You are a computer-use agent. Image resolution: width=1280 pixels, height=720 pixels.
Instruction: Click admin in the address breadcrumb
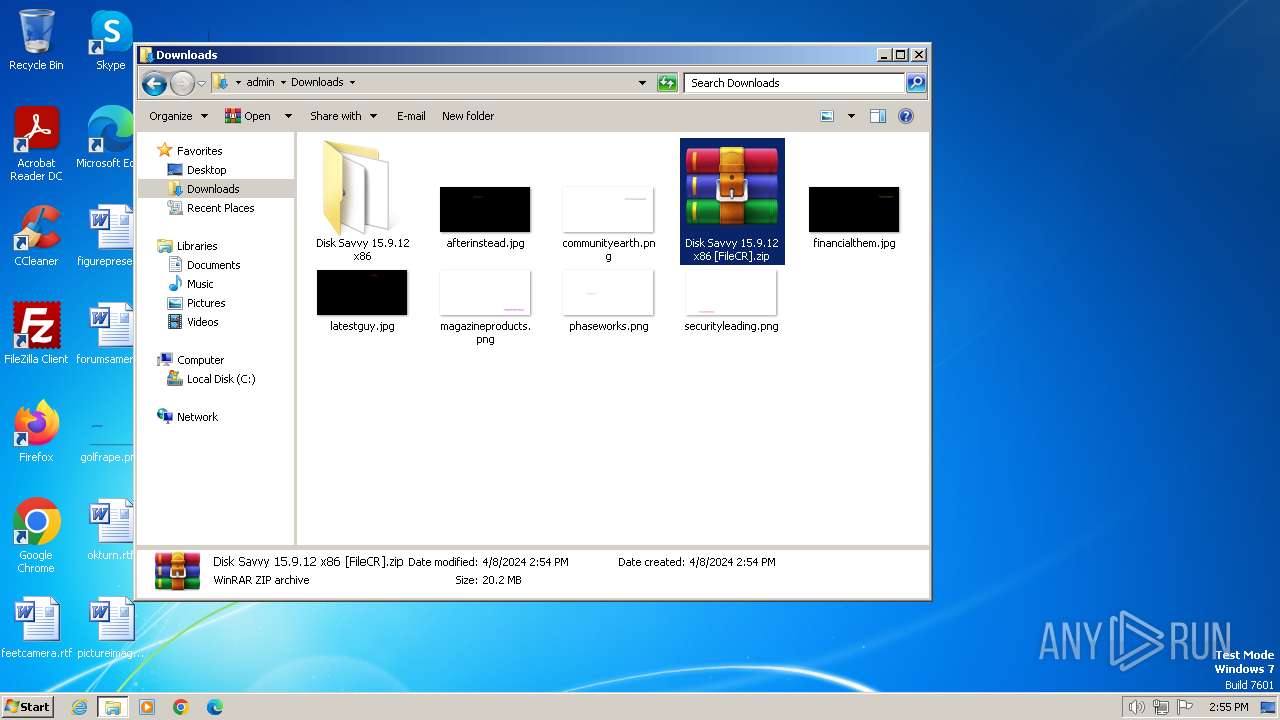(260, 83)
